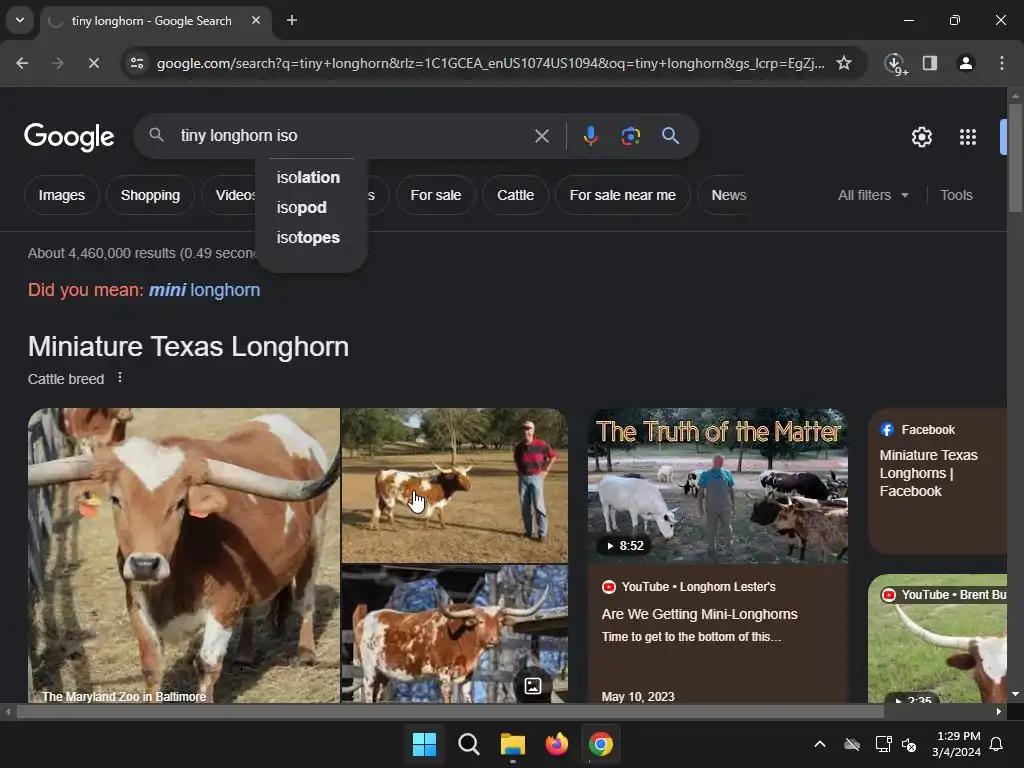Launch Firefox from the taskbar
Screen dimensions: 1024x768
(x=556, y=744)
